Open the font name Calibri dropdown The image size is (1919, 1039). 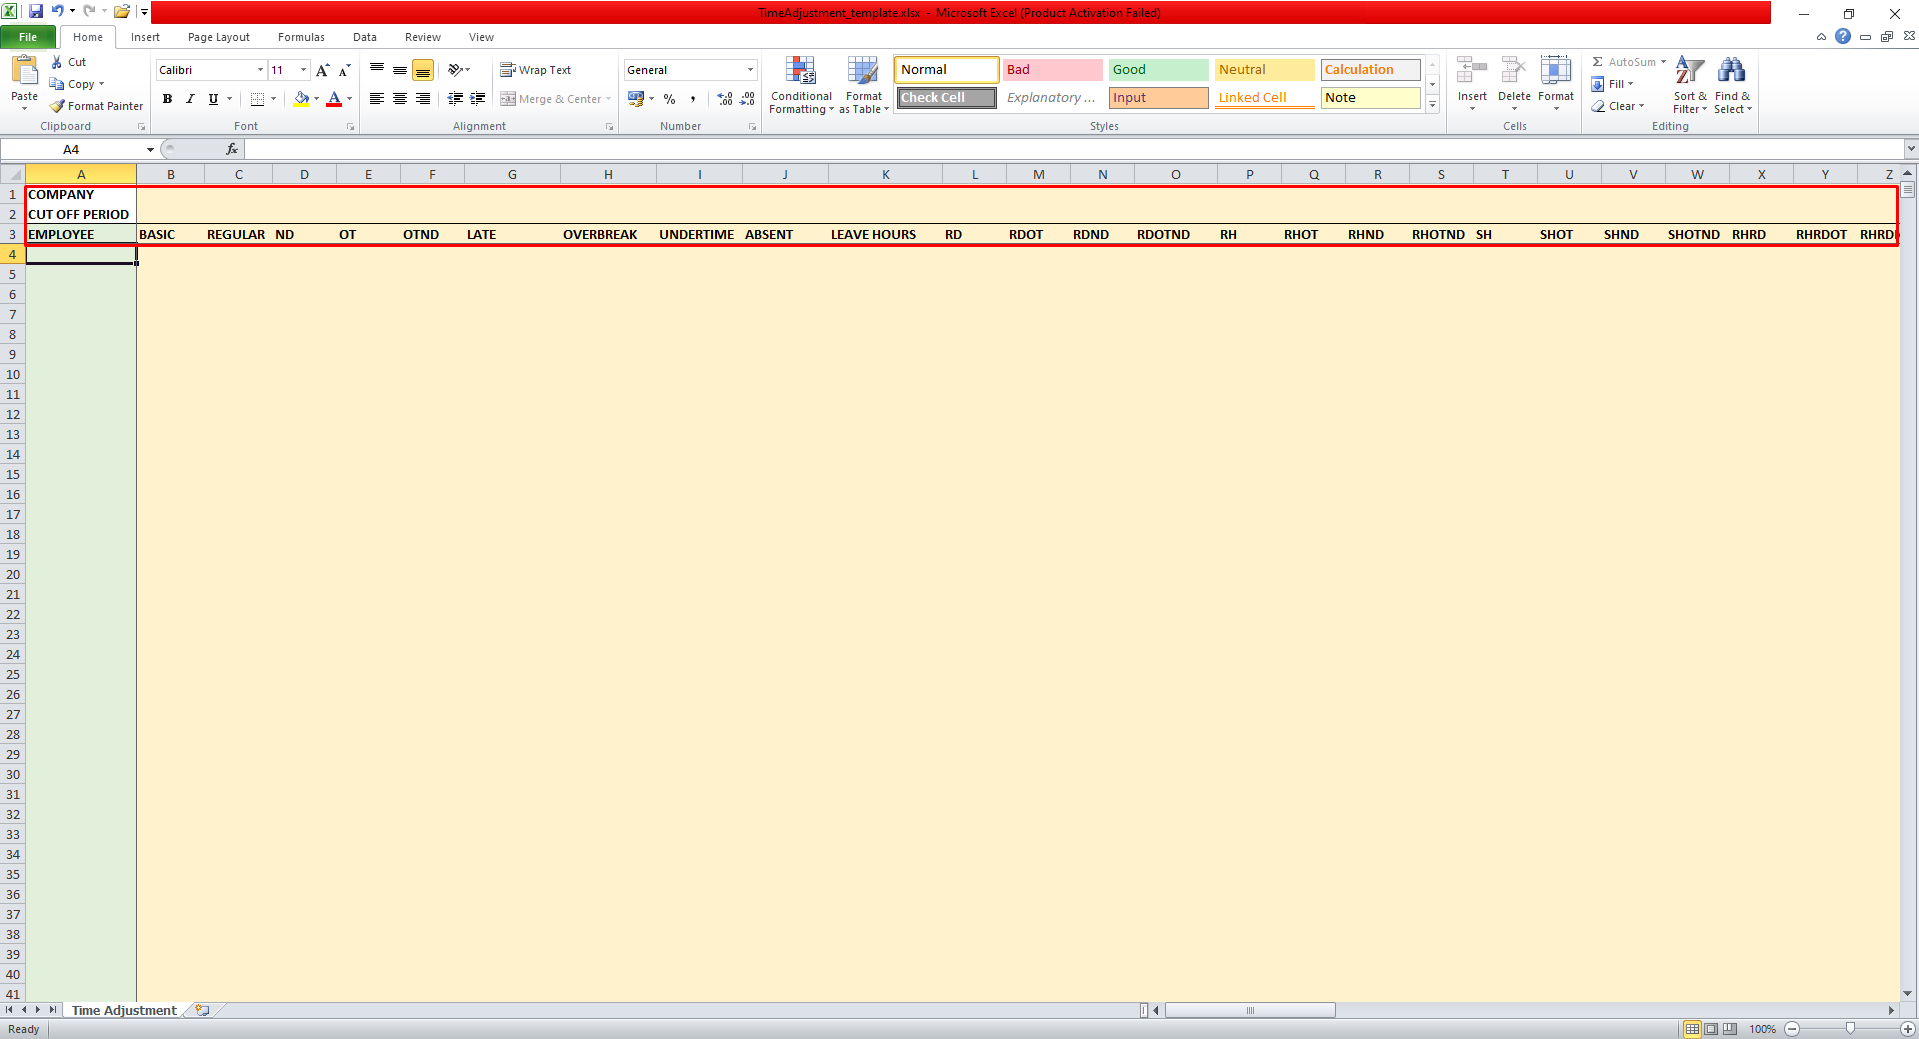click(x=260, y=70)
